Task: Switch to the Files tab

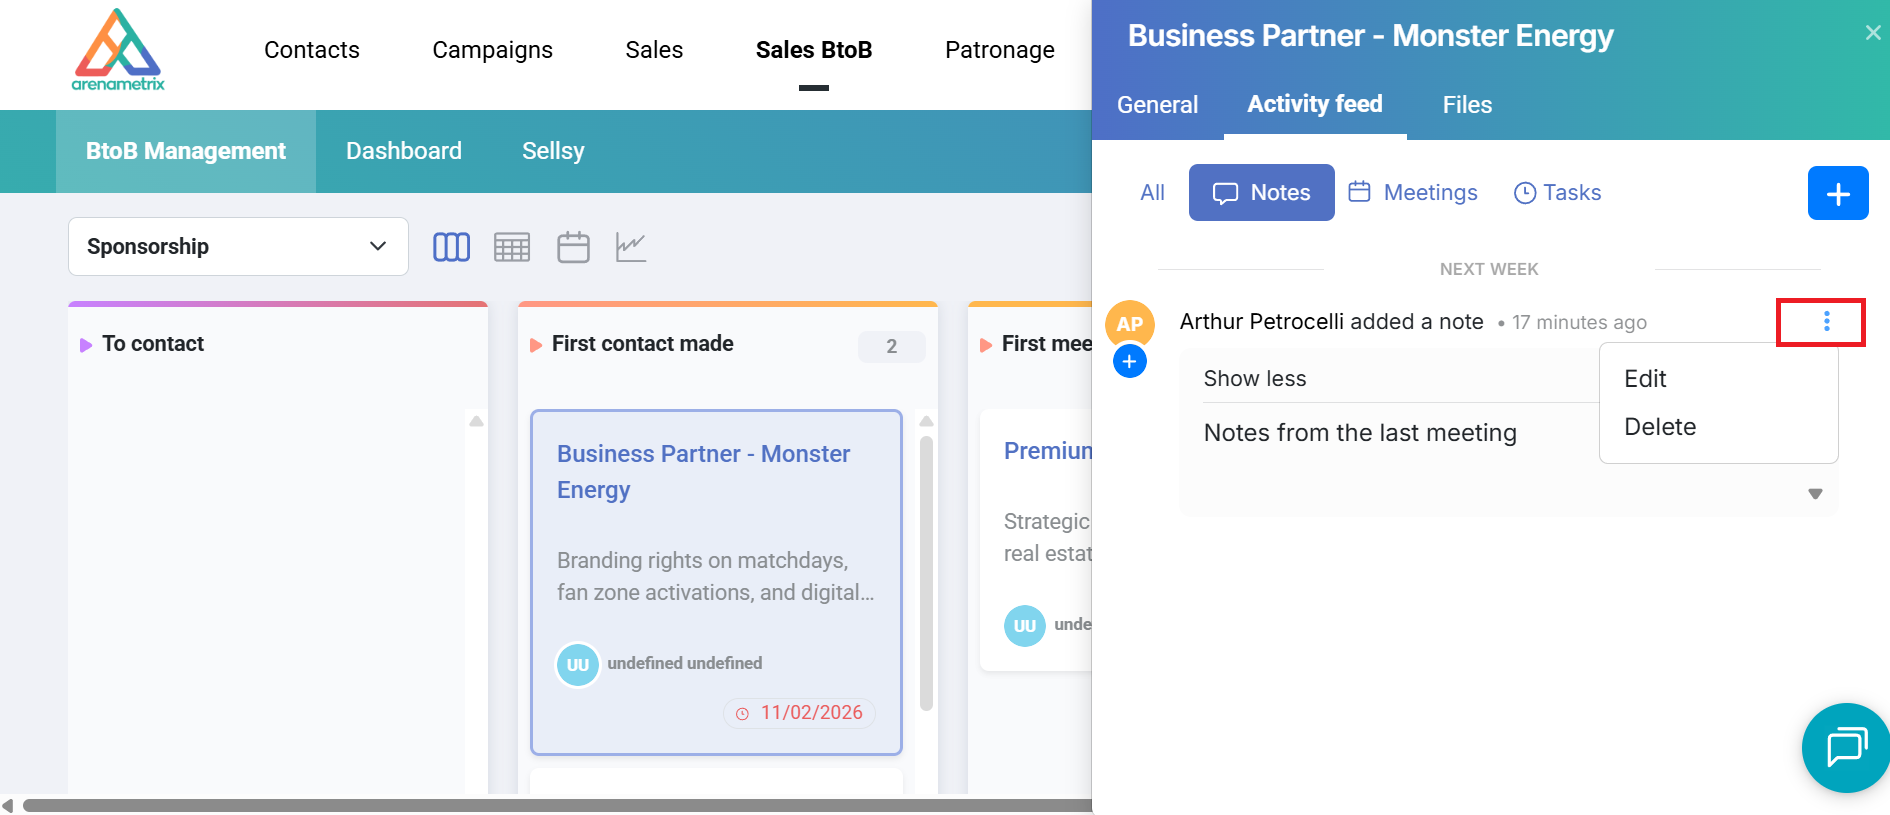Action: pyautogui.click(x=1467, y=105)
